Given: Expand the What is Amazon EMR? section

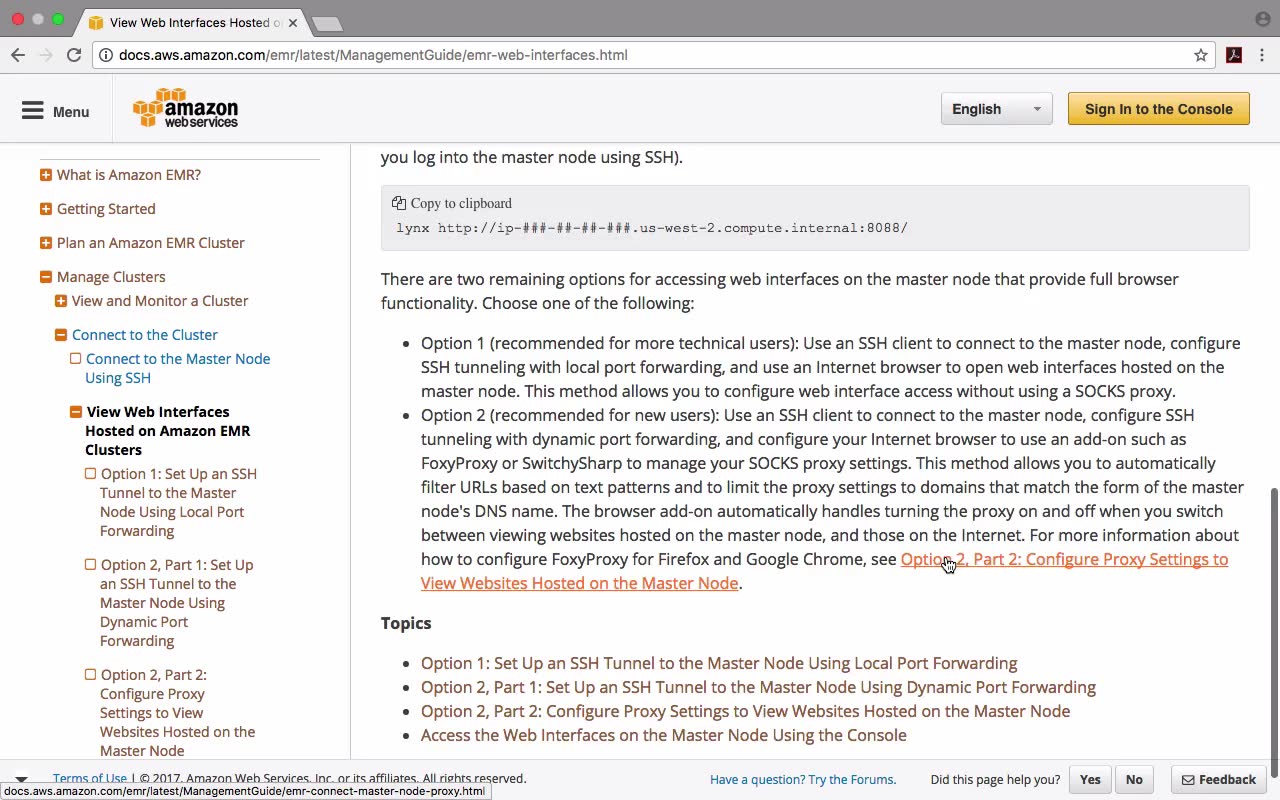Looking at the screenshot, I should [x=46, y=175].
